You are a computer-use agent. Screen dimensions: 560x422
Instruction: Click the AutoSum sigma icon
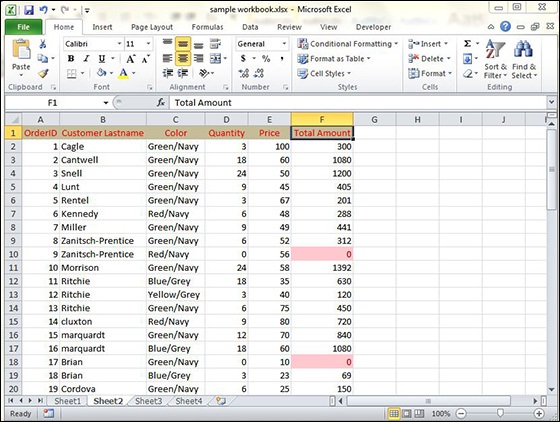point(467,44)
